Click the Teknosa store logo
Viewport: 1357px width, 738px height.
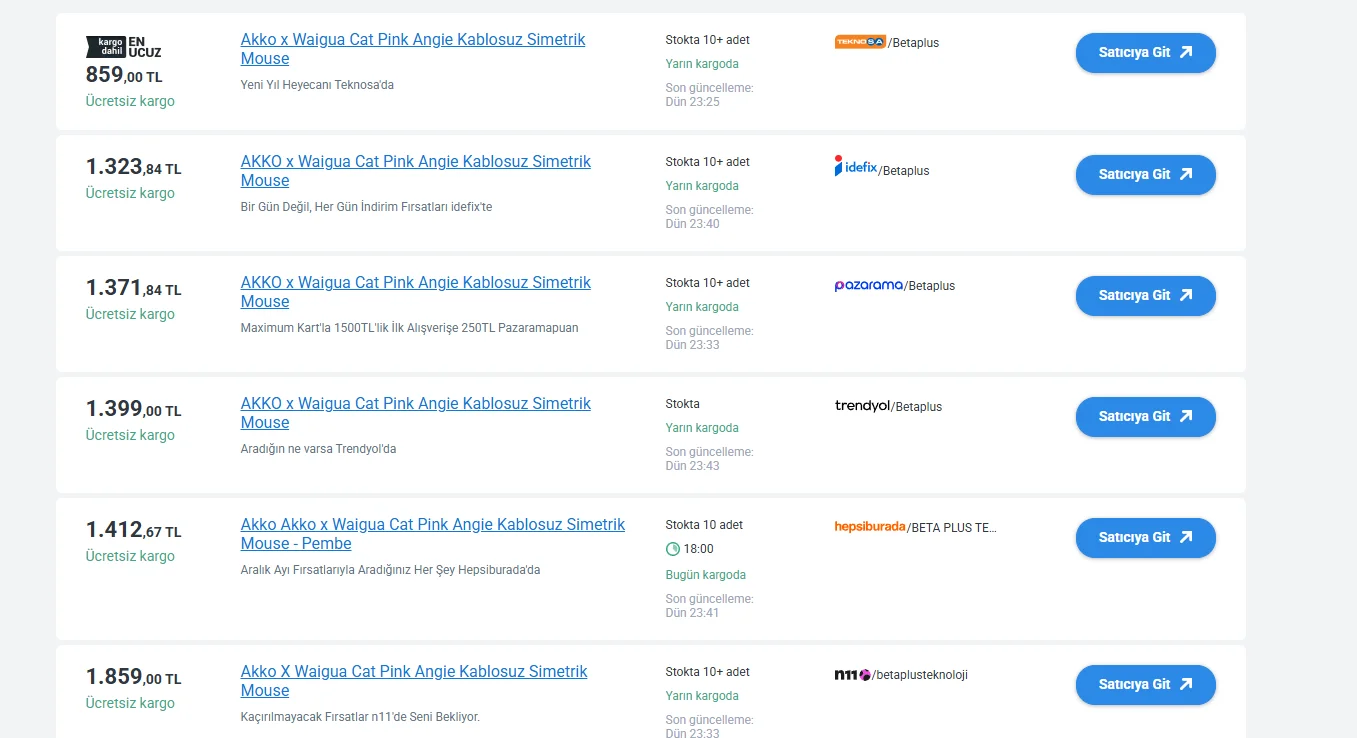pyautogui.click(x=860, y=42)
